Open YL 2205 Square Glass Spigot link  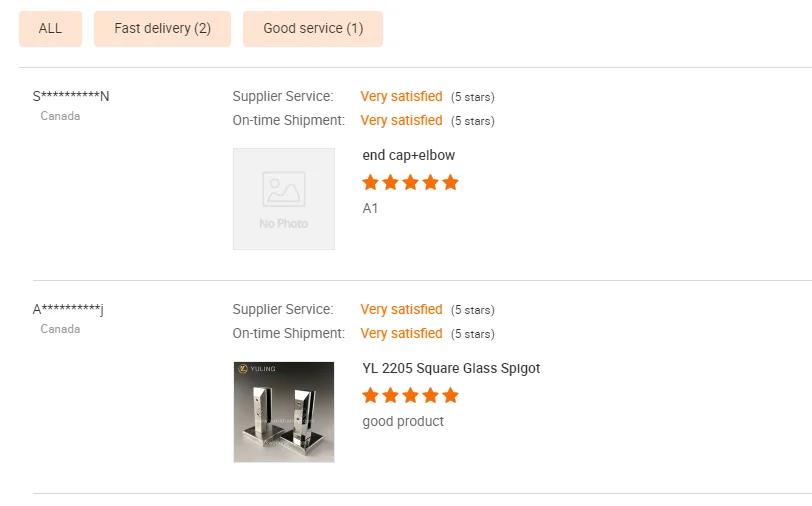pos(451,368)
